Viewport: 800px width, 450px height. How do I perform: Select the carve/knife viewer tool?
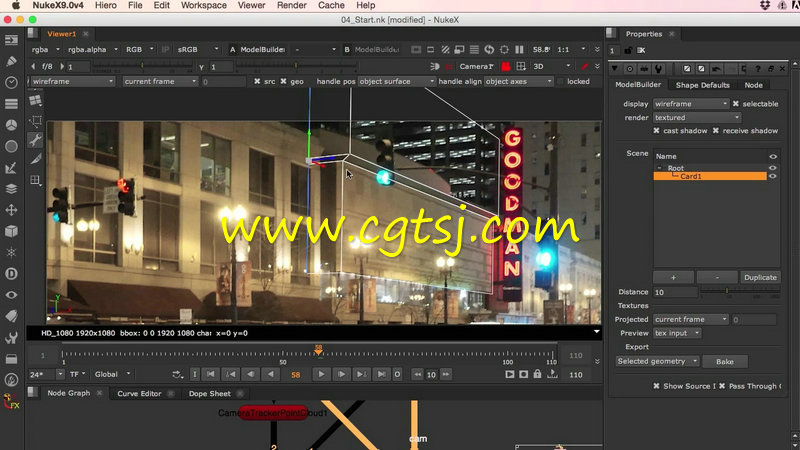point(35,160)
